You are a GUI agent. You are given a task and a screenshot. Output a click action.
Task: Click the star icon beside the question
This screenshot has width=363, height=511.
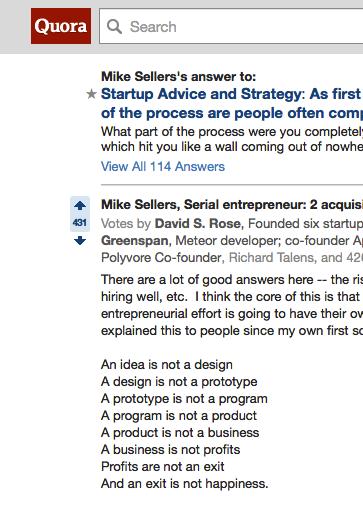(91, 94)
